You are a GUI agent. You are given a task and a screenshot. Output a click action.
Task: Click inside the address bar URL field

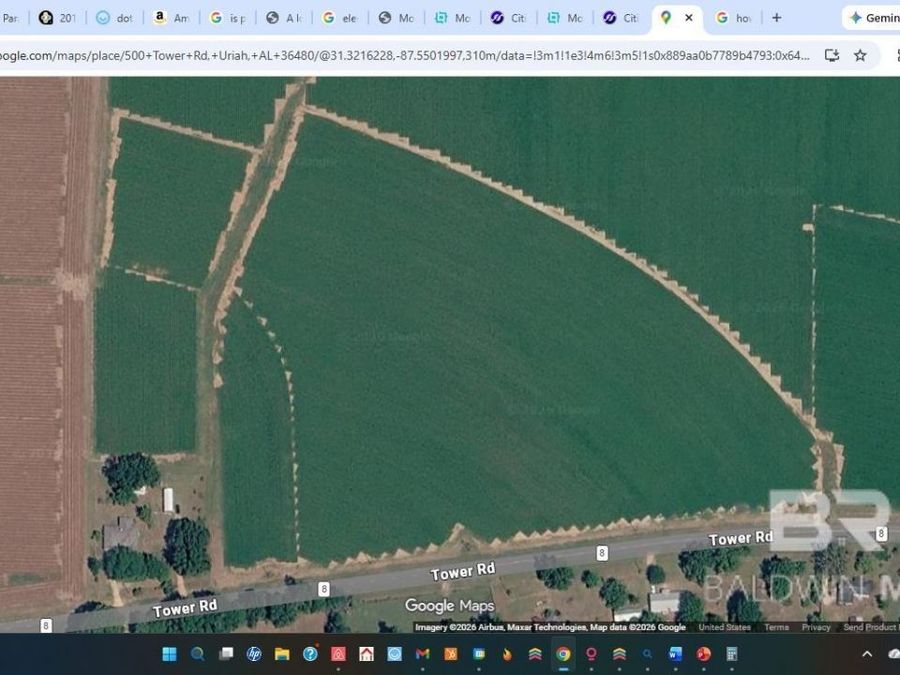coord(400,56)
